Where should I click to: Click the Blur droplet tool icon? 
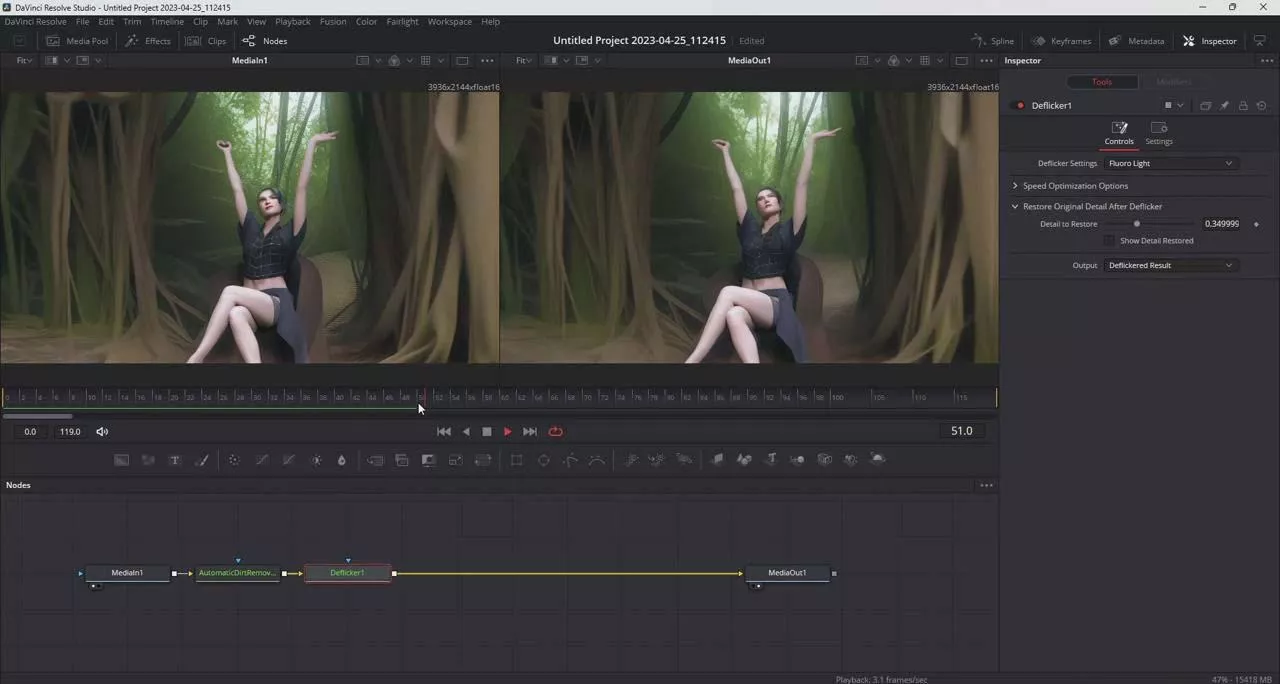[x=342, y=460]
